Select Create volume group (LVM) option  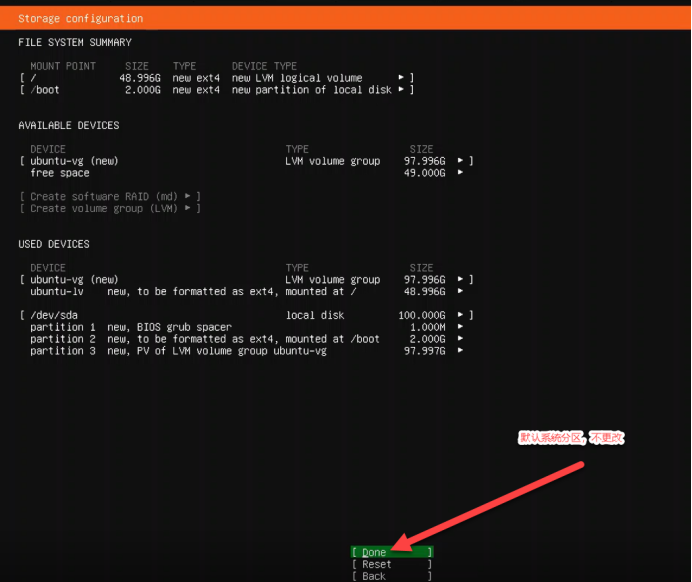pos(110,208)
